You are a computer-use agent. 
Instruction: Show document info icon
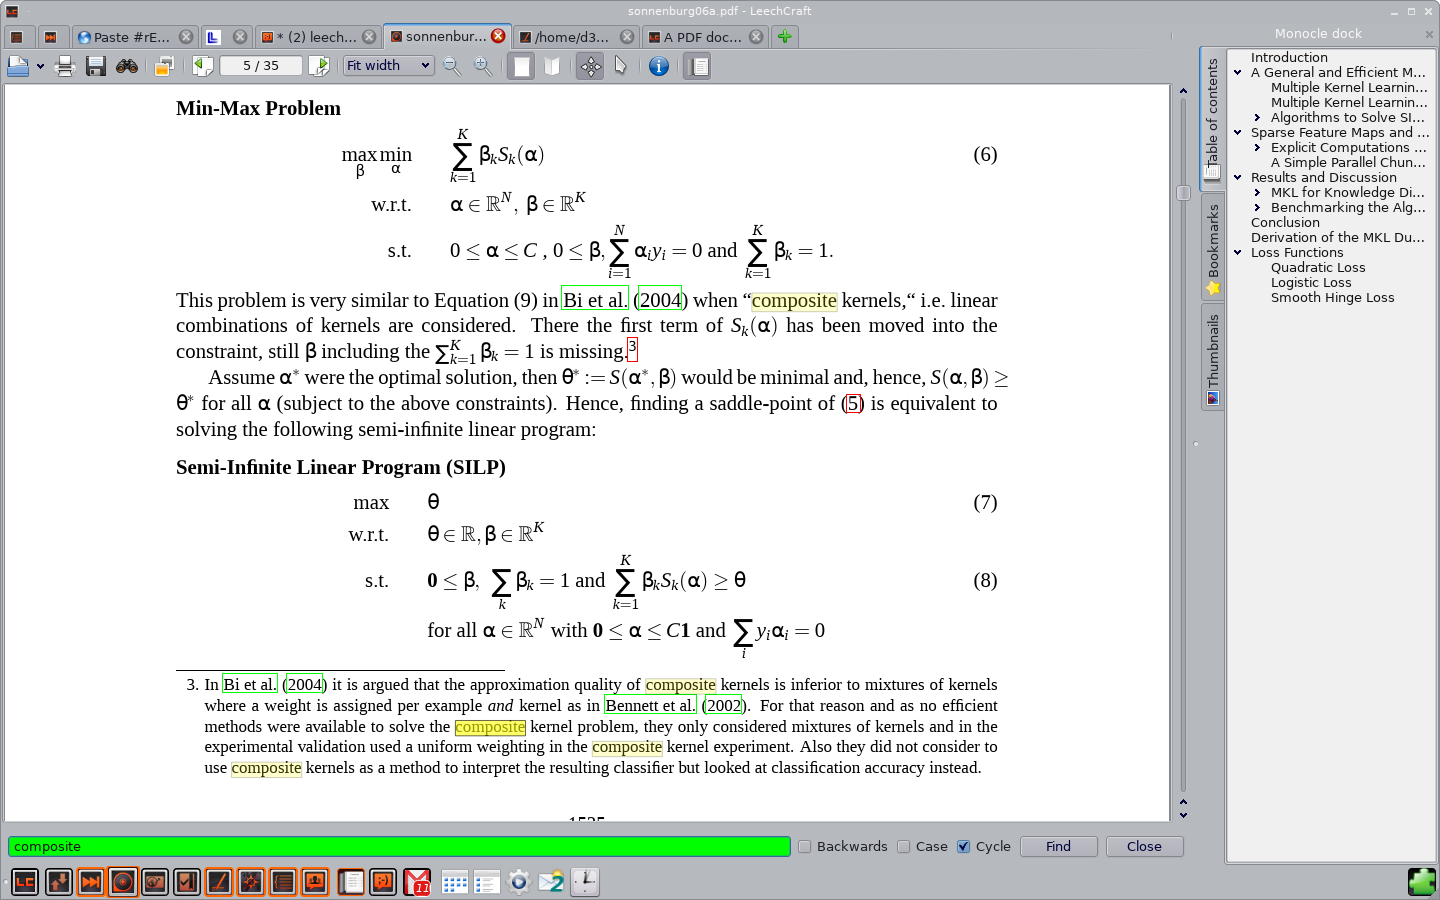658,66
